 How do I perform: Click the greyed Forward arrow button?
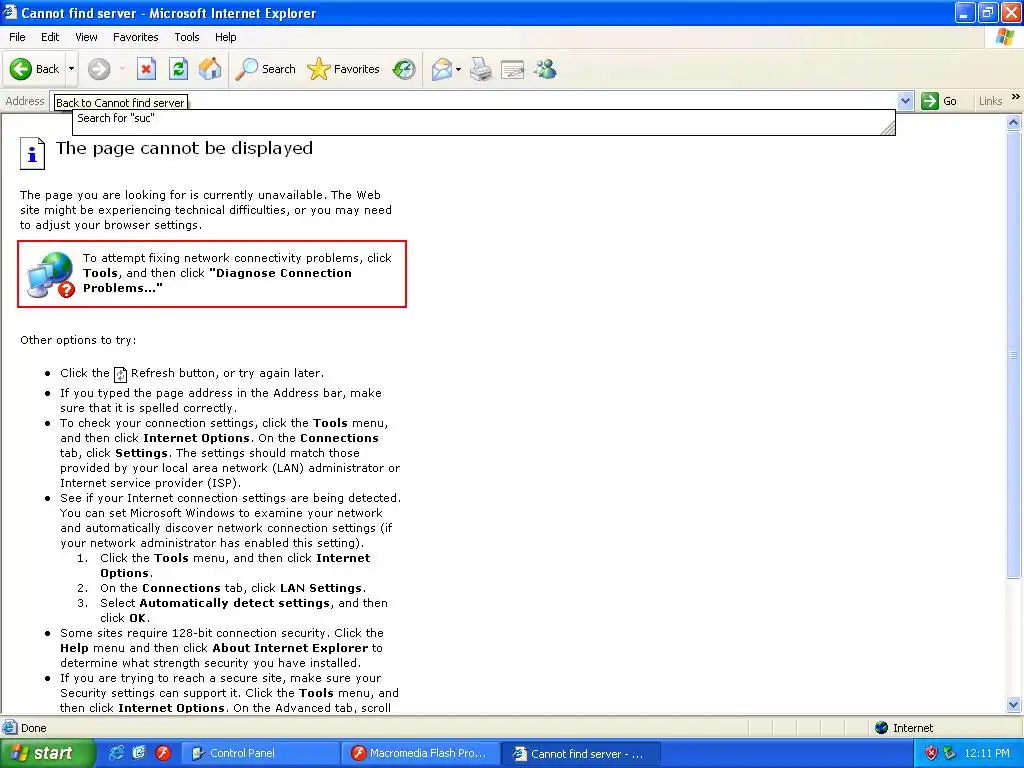pos(99,69)
